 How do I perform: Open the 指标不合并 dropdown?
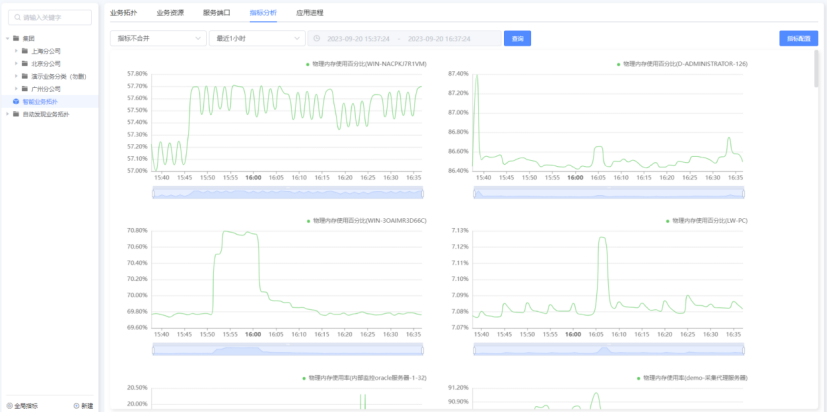(158, 39)
